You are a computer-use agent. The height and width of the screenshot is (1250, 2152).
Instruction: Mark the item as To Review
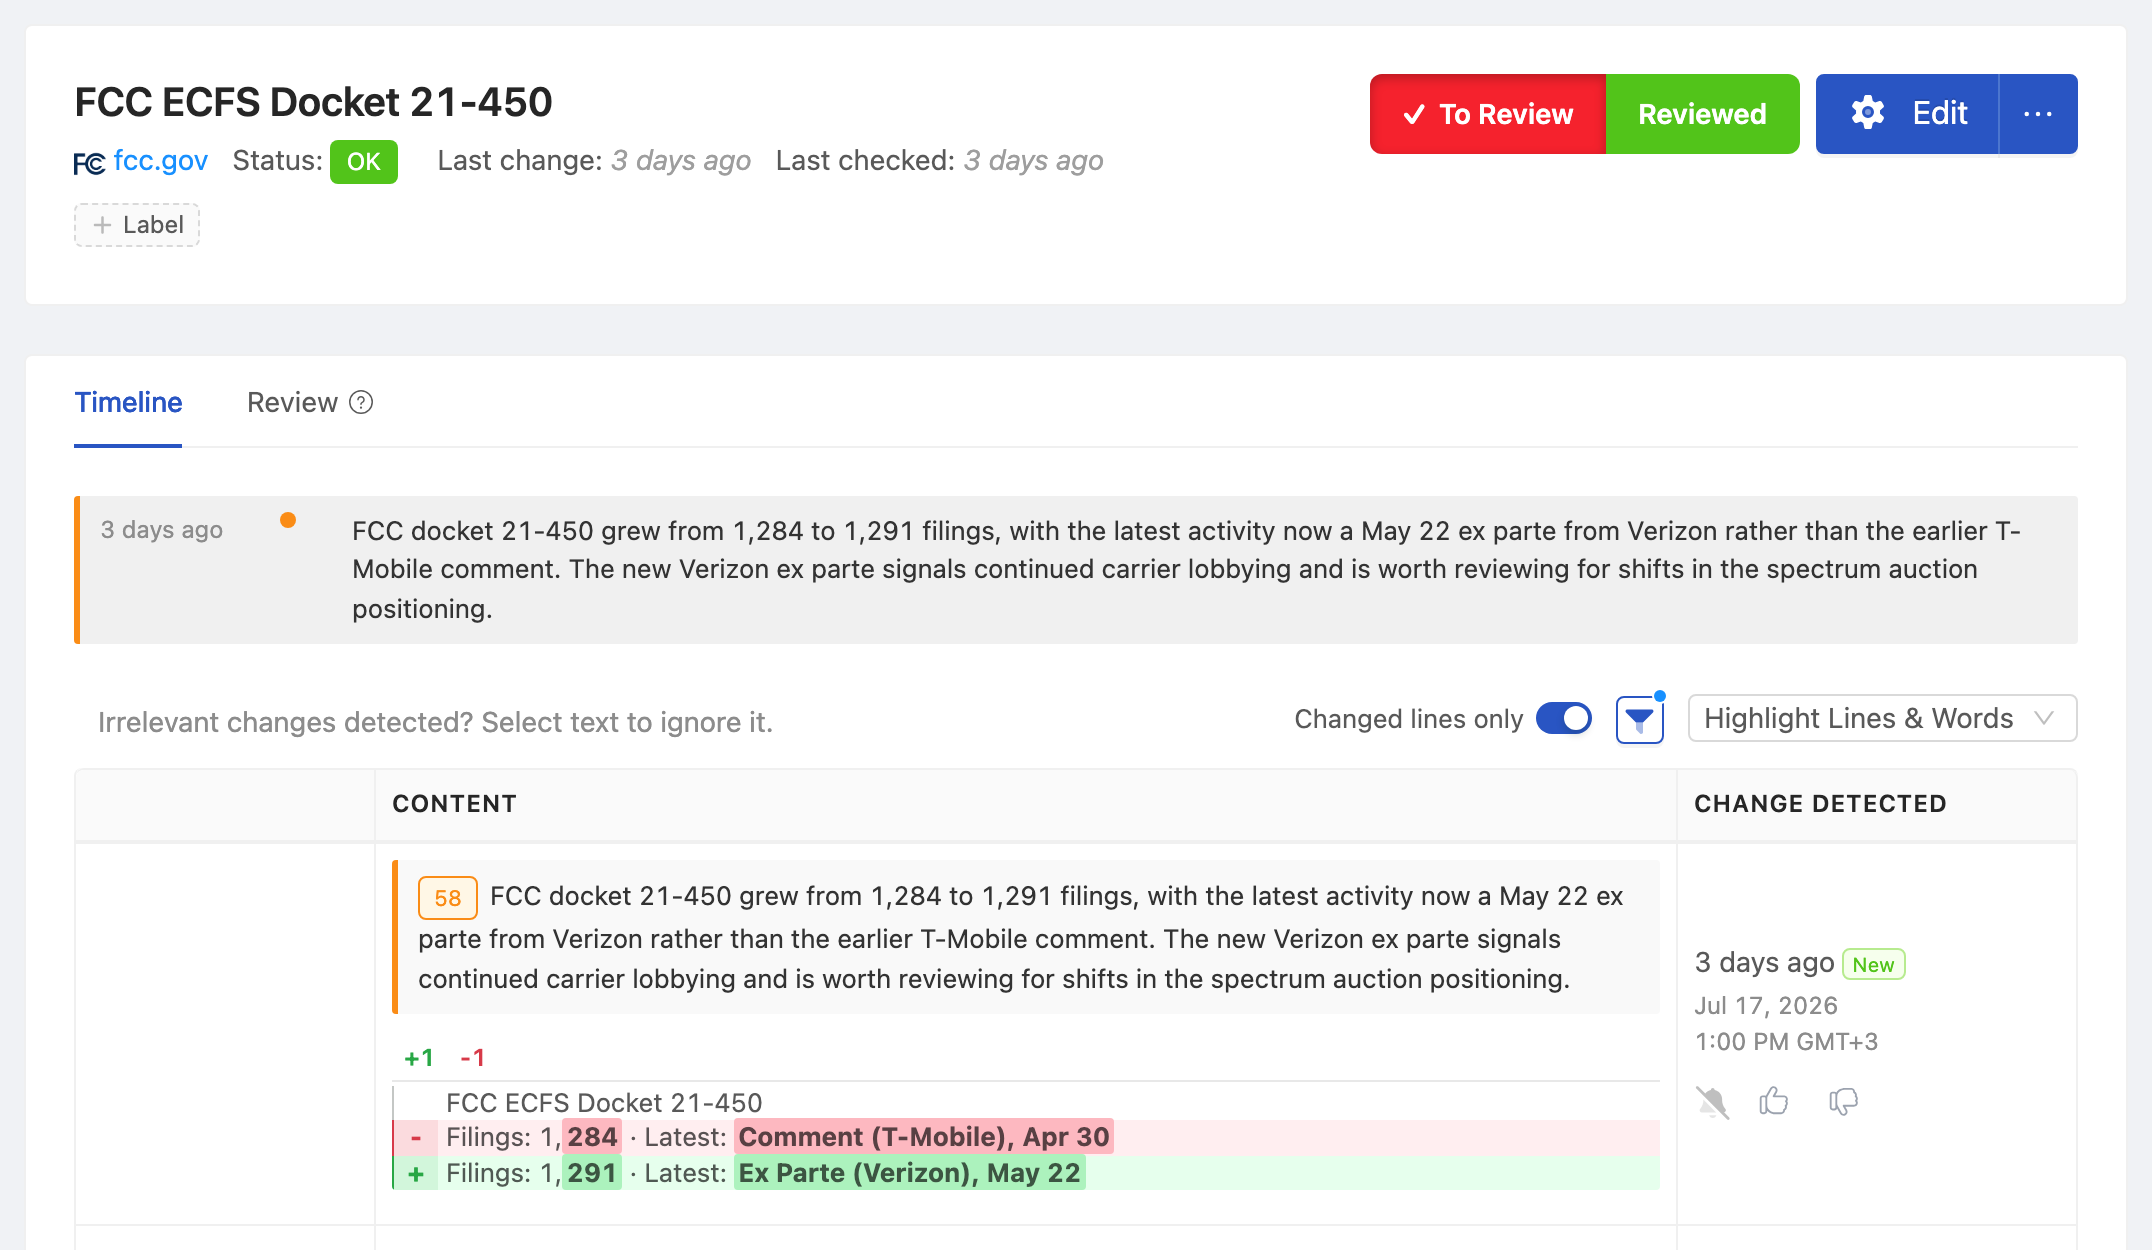point(1488,114)
